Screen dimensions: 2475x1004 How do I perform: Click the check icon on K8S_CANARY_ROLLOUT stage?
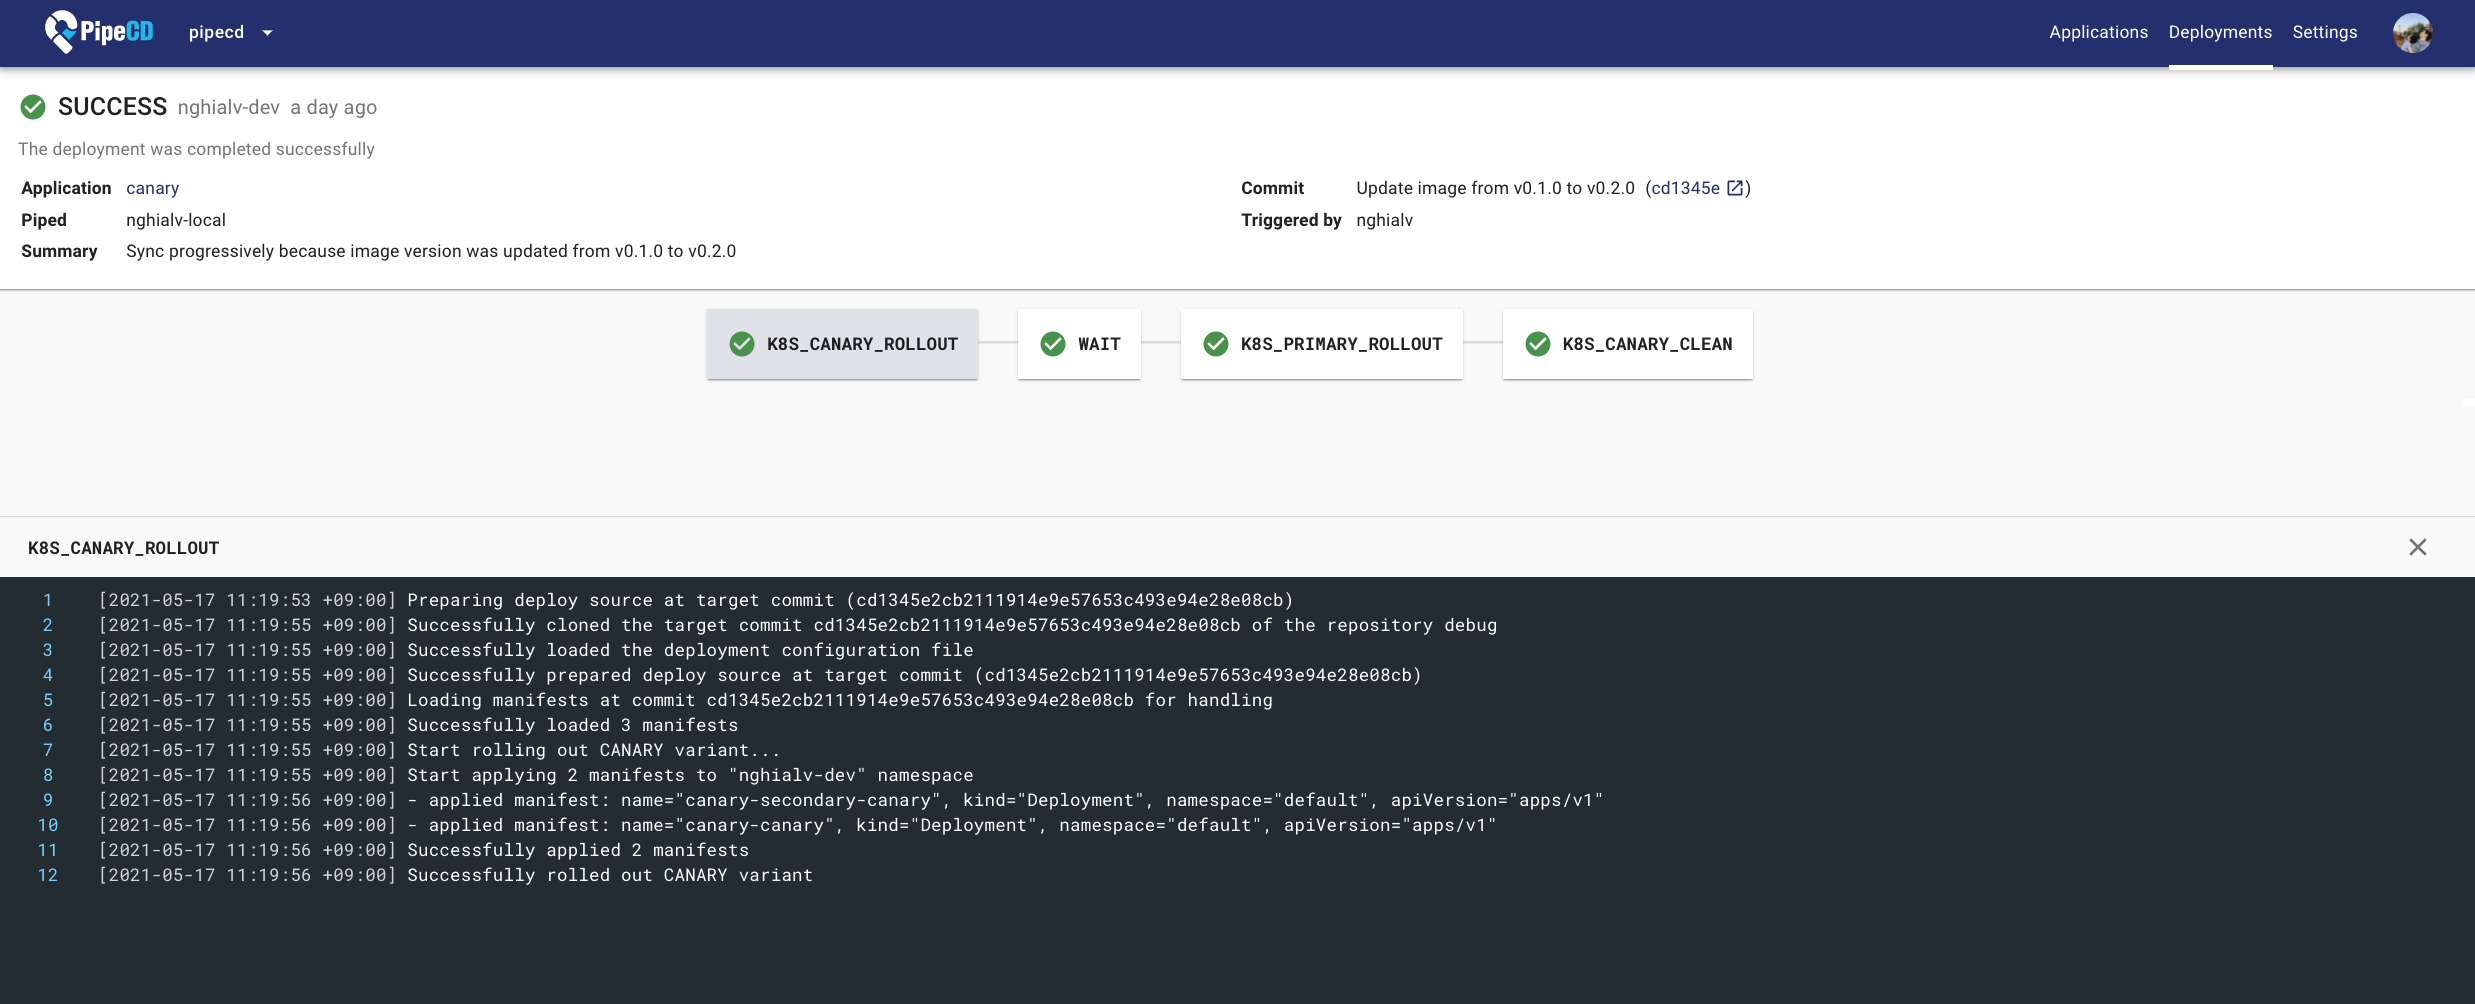point(741,344)
